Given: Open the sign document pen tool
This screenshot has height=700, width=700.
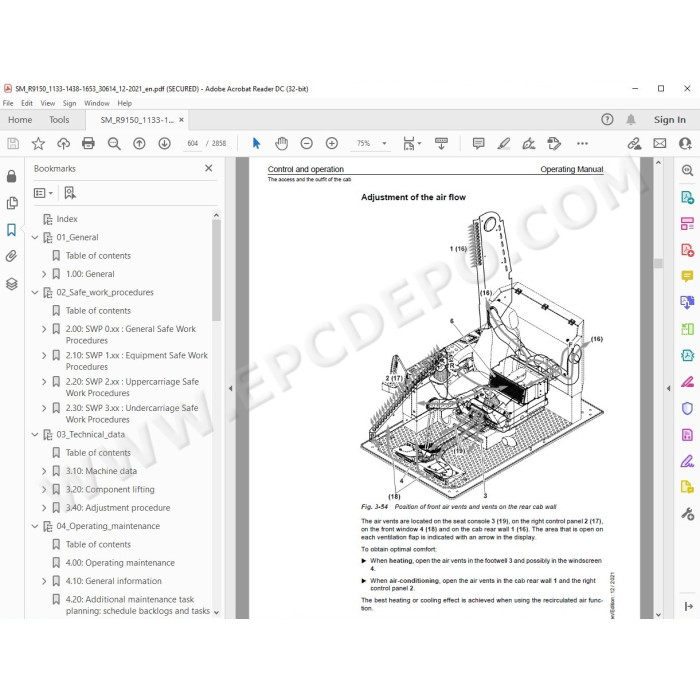Looking at the screenshot, I should point(529,143).
